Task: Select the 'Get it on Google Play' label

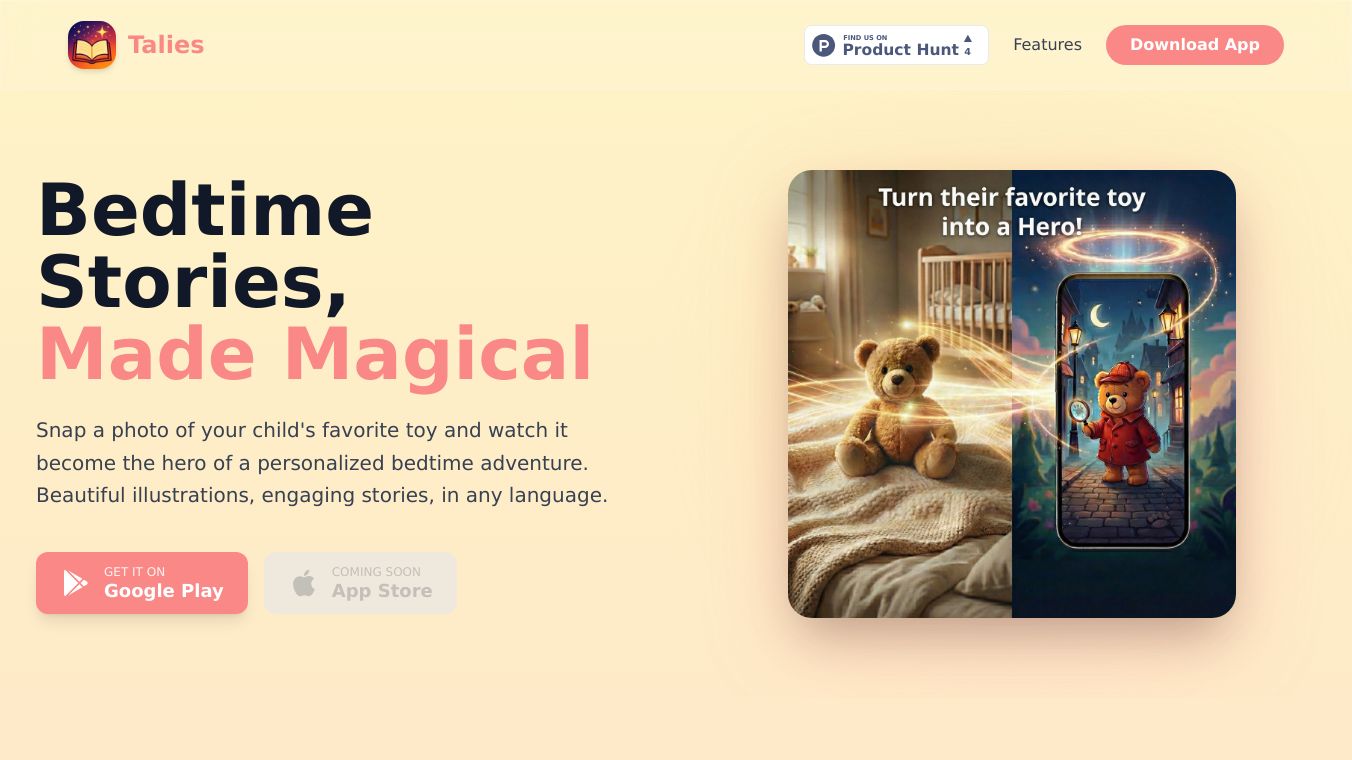Action: pos(163,582)
